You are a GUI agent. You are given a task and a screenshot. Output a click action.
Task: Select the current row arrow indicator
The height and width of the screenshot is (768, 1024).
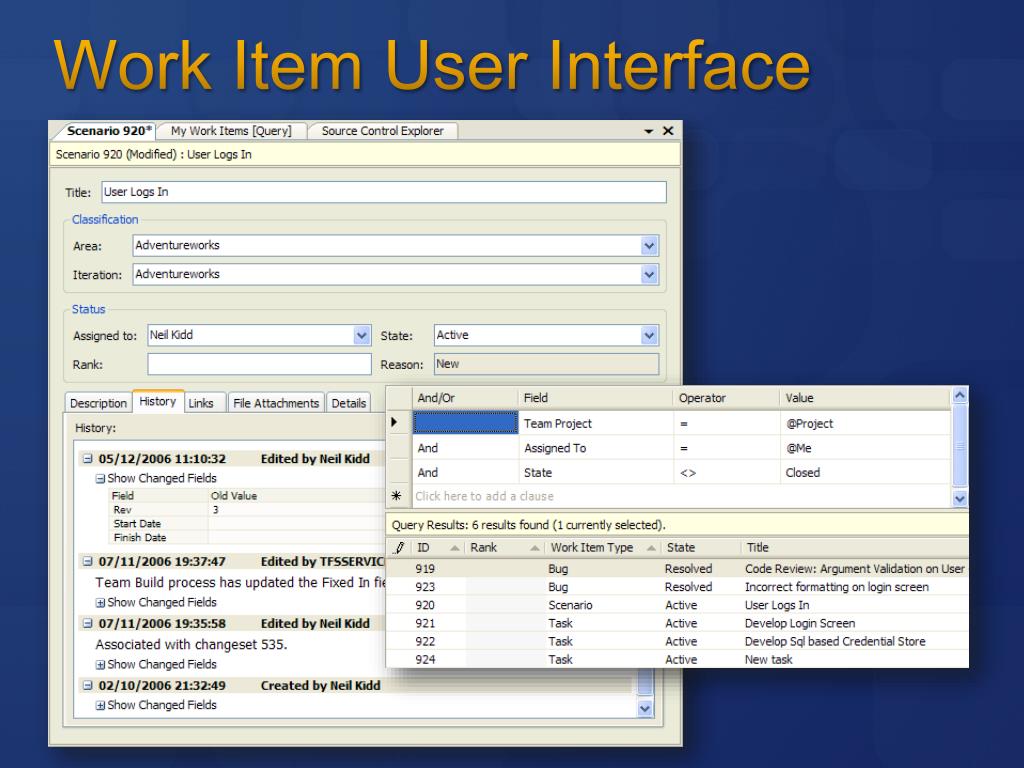tap(395, 423)
